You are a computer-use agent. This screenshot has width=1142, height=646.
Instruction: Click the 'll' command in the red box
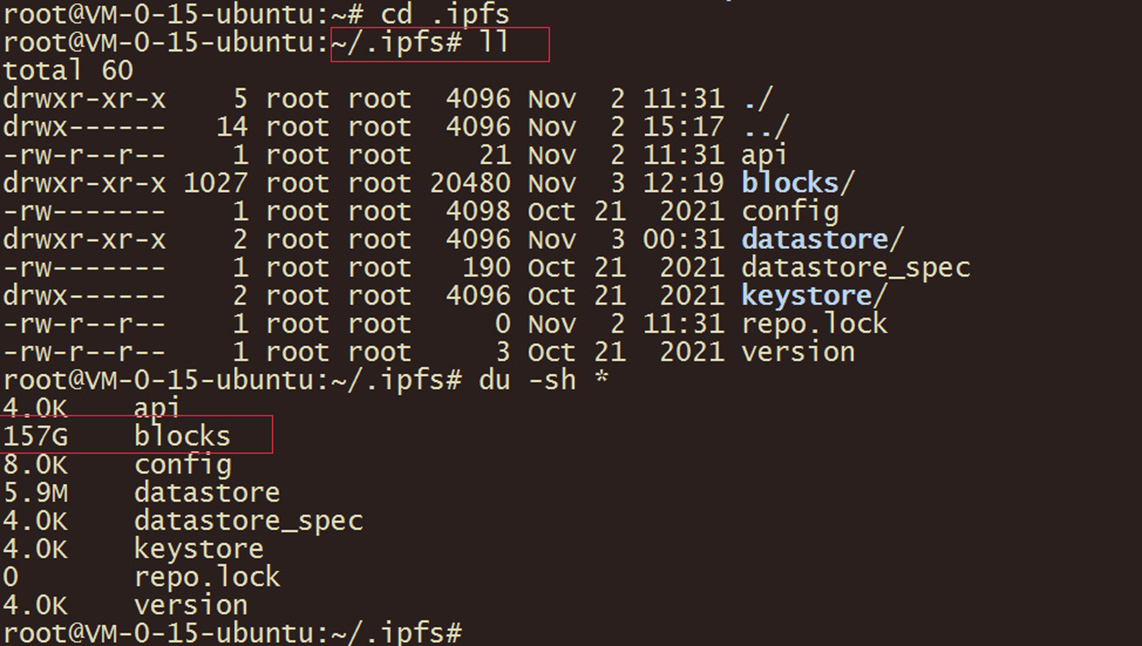tap(496, 44)
